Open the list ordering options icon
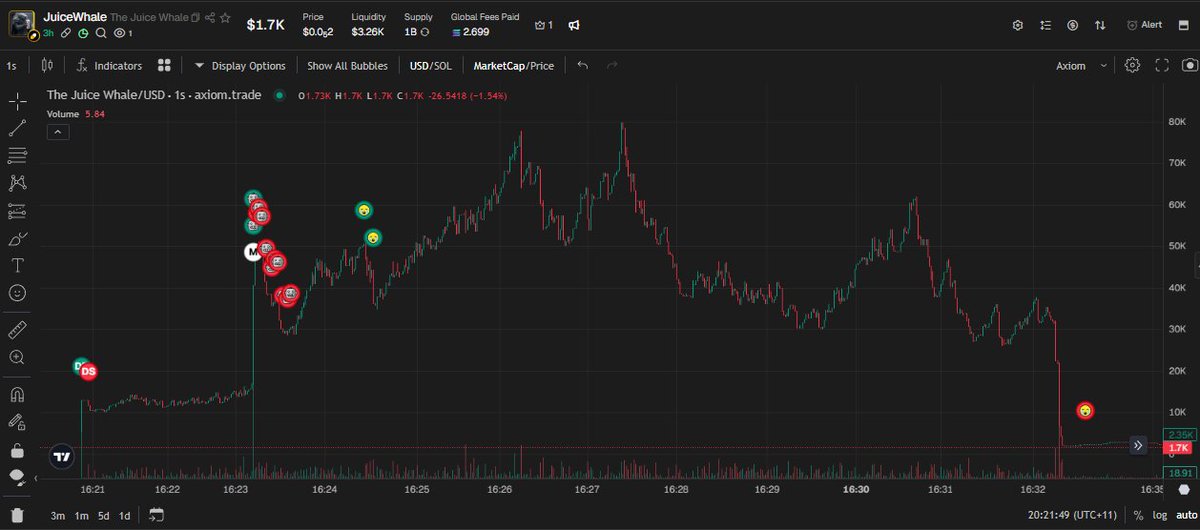The height and width of the screenshot is (530, 1200). (x=1046, y=25)
